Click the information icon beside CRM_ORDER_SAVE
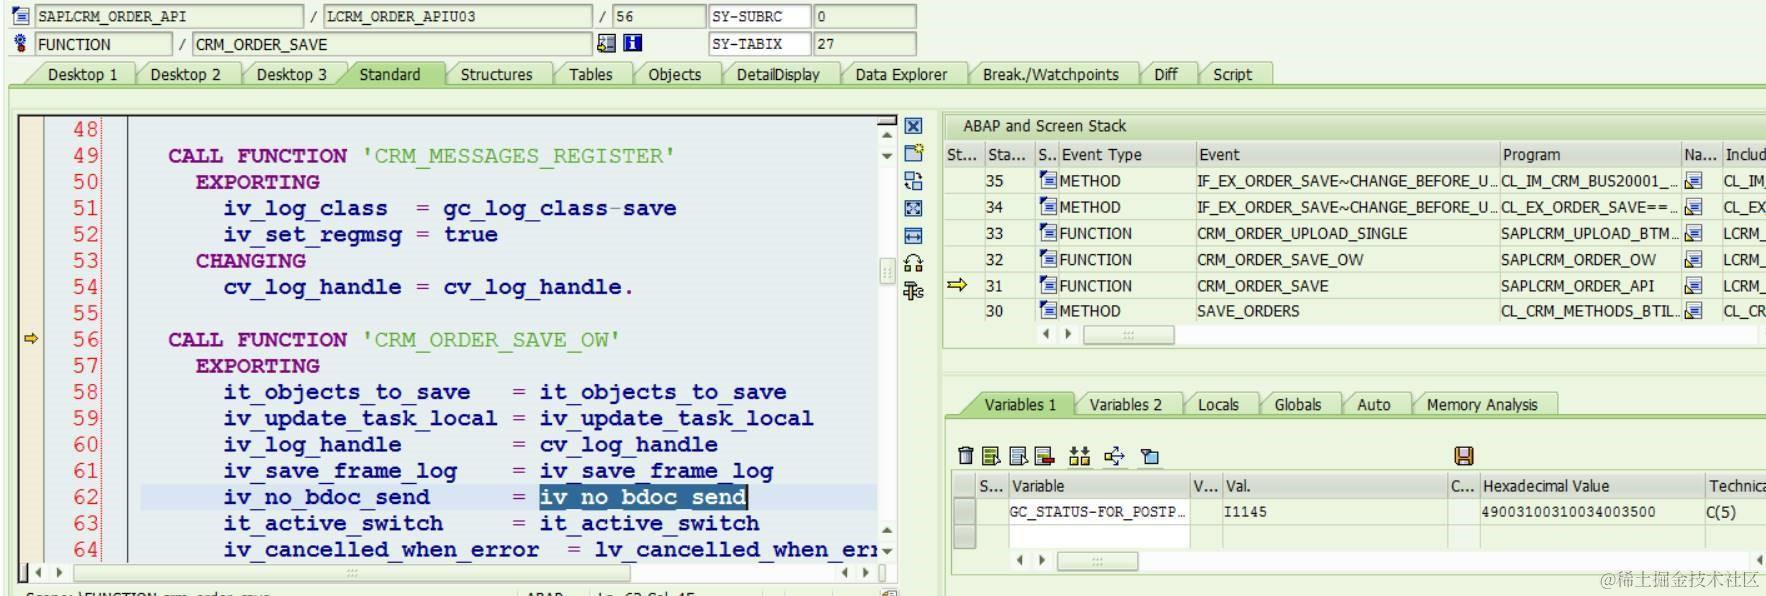1766x596 pixels. pyautogui.click(x=633, y=43)
